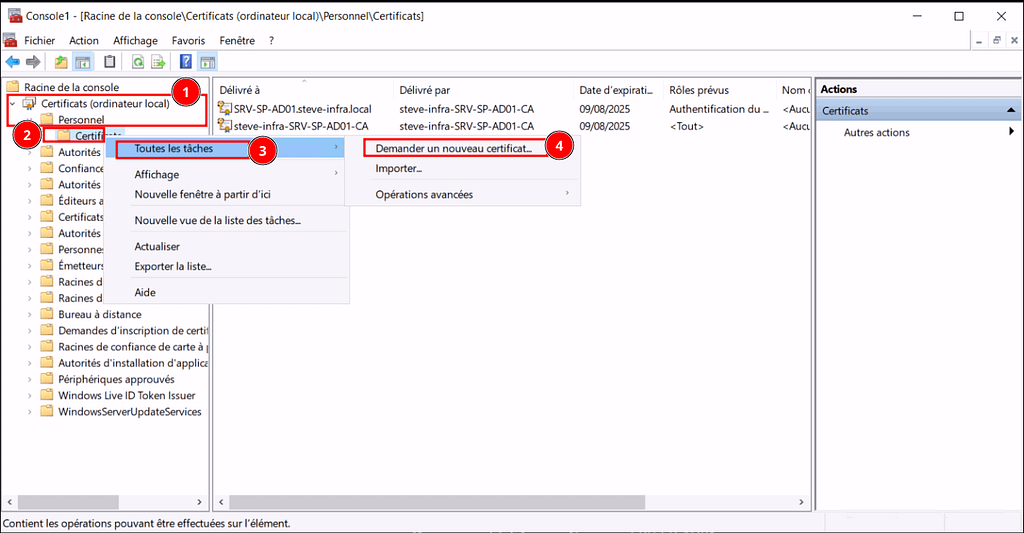The image size is (1024, 533).
Task: Collapse the Certificats section in Actions pane
Action: pyautogui.click(x=1011, y=111)
